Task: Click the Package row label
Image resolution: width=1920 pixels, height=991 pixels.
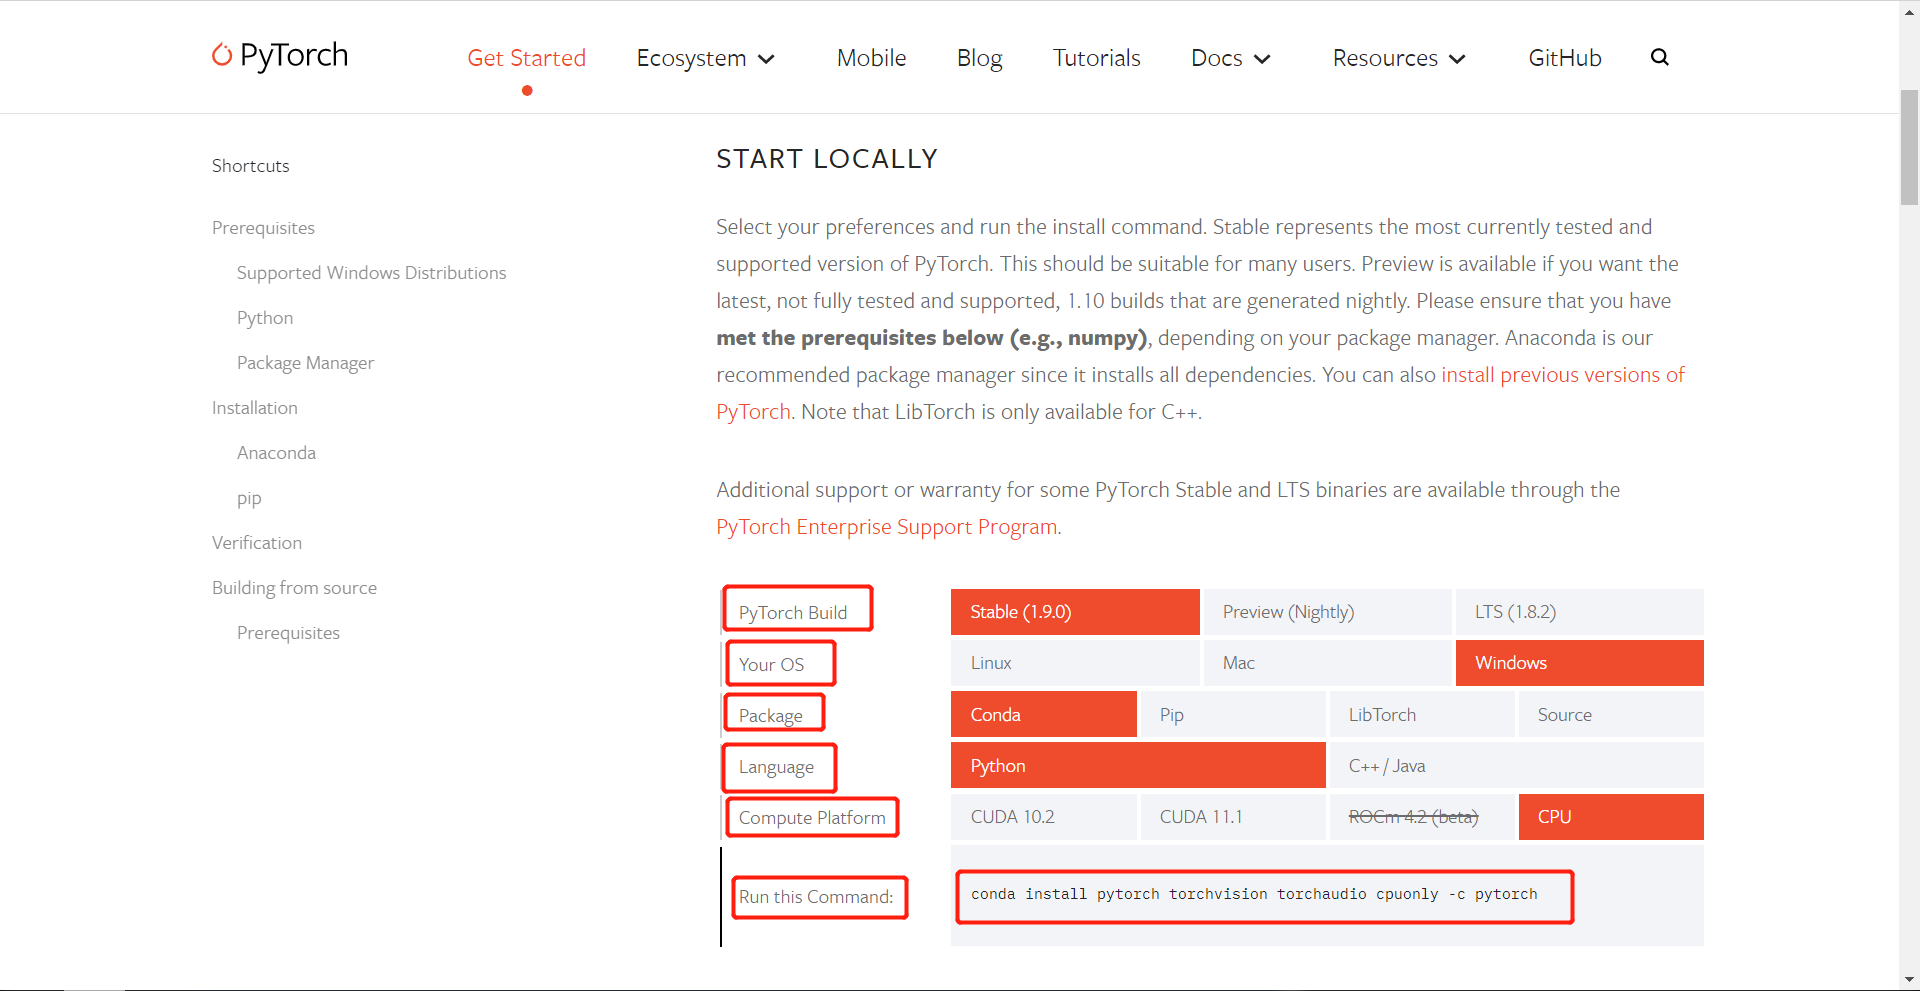Action: pos(770,716)
